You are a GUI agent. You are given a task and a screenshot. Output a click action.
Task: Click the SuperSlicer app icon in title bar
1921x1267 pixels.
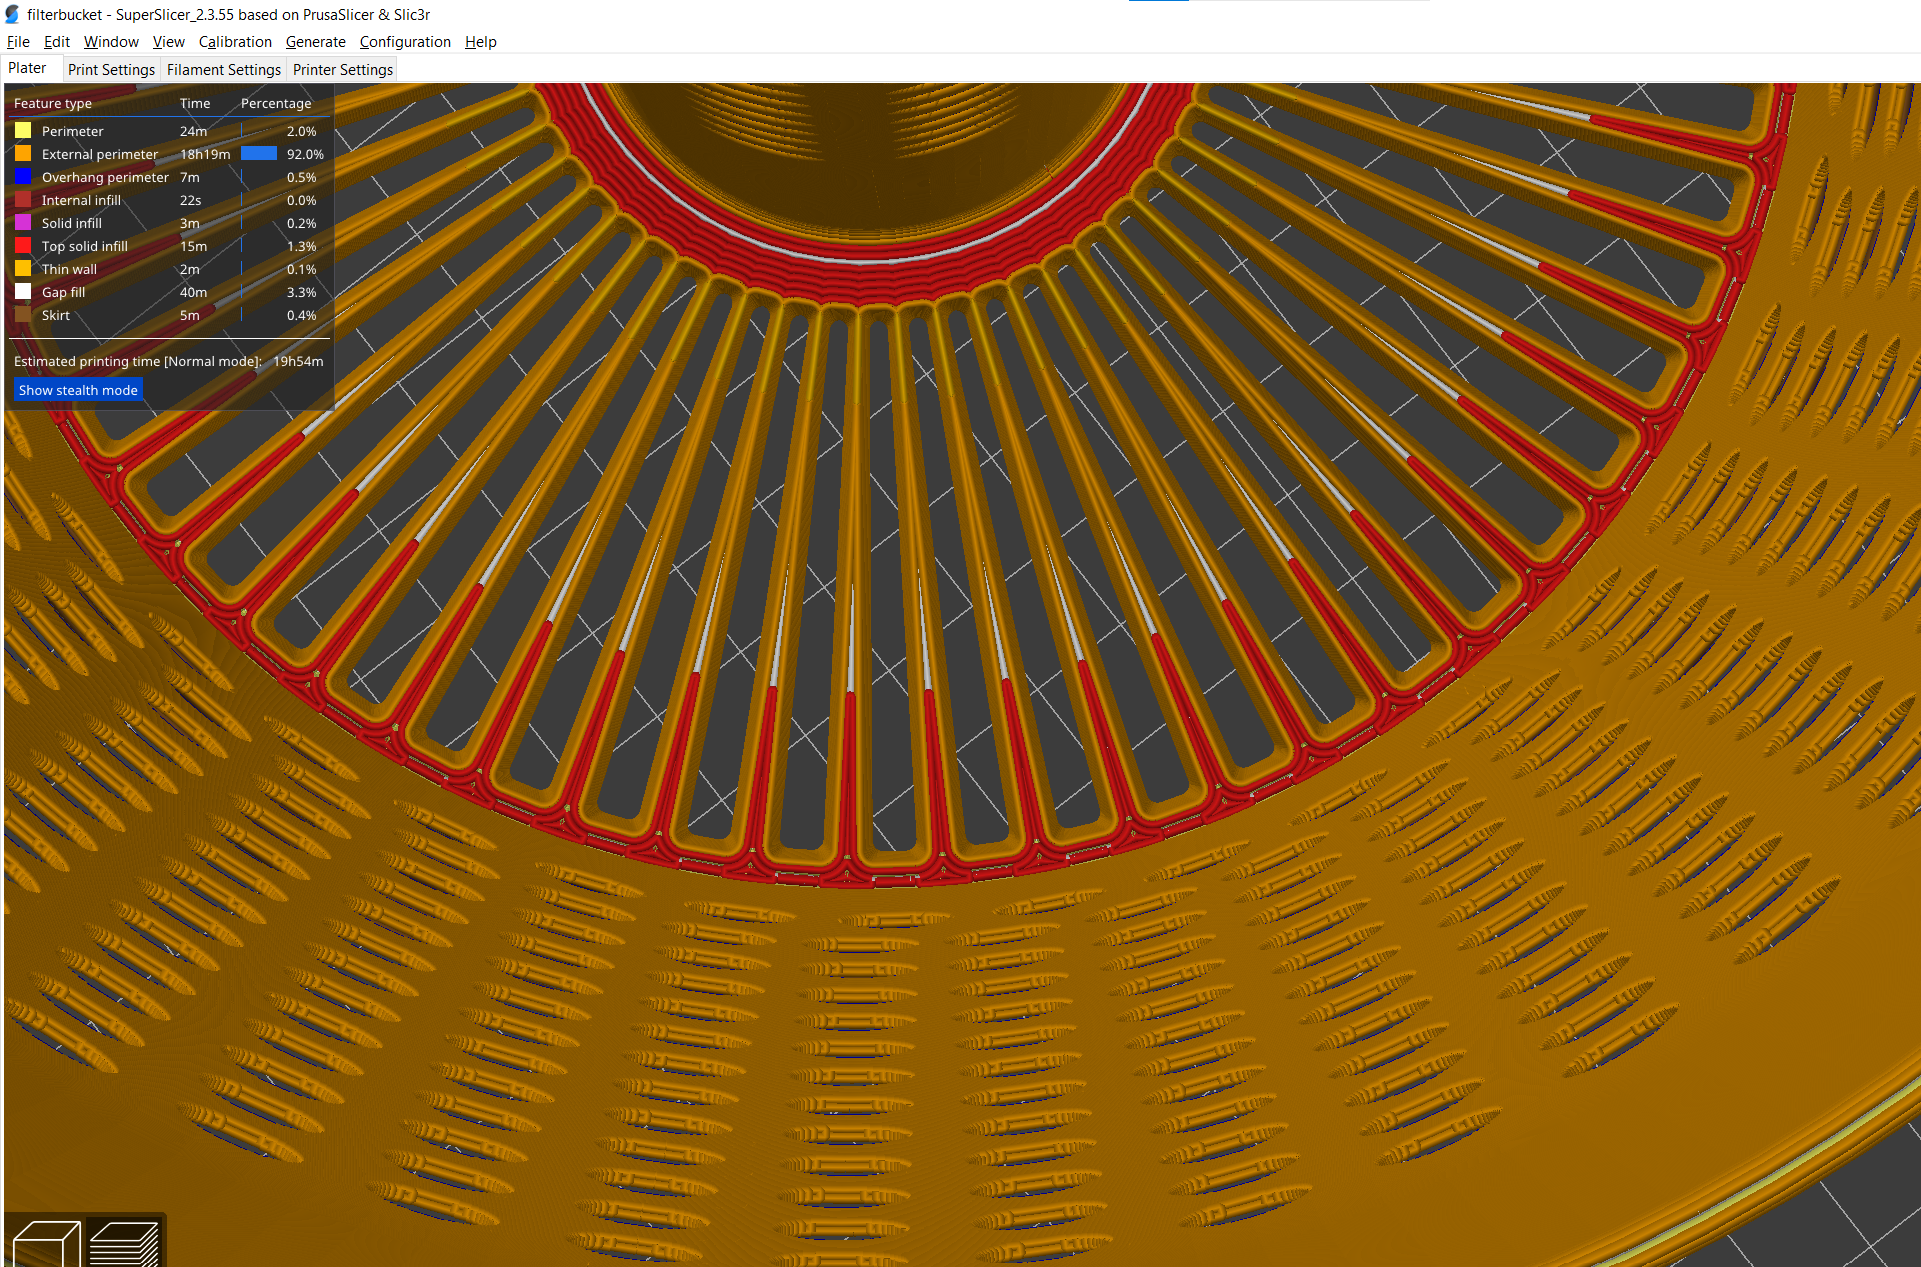[x=12, y=14]
